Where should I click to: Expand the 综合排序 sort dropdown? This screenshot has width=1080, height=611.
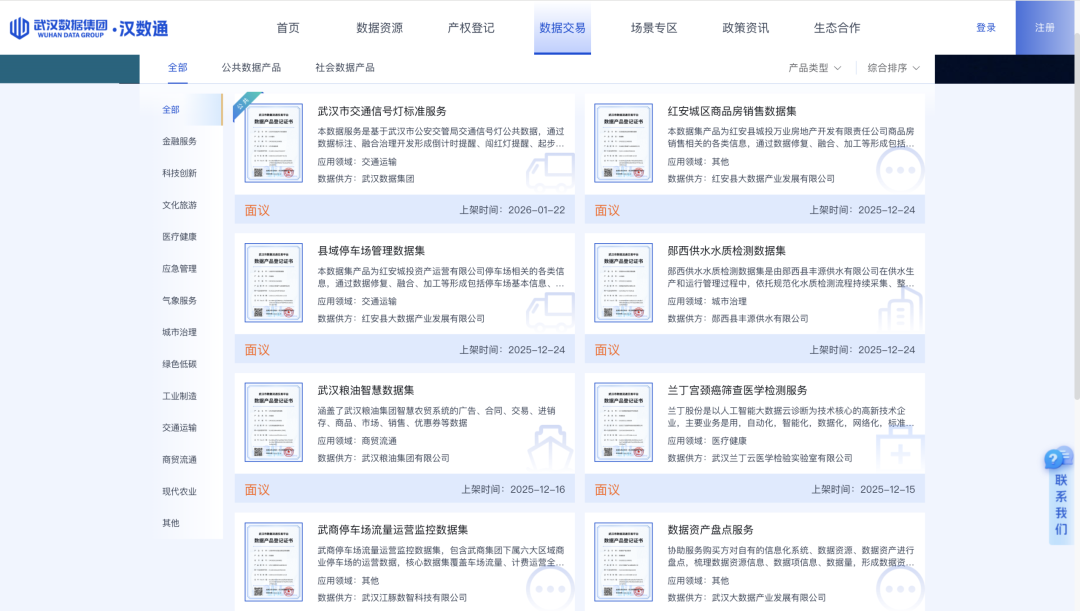point(893,68)
